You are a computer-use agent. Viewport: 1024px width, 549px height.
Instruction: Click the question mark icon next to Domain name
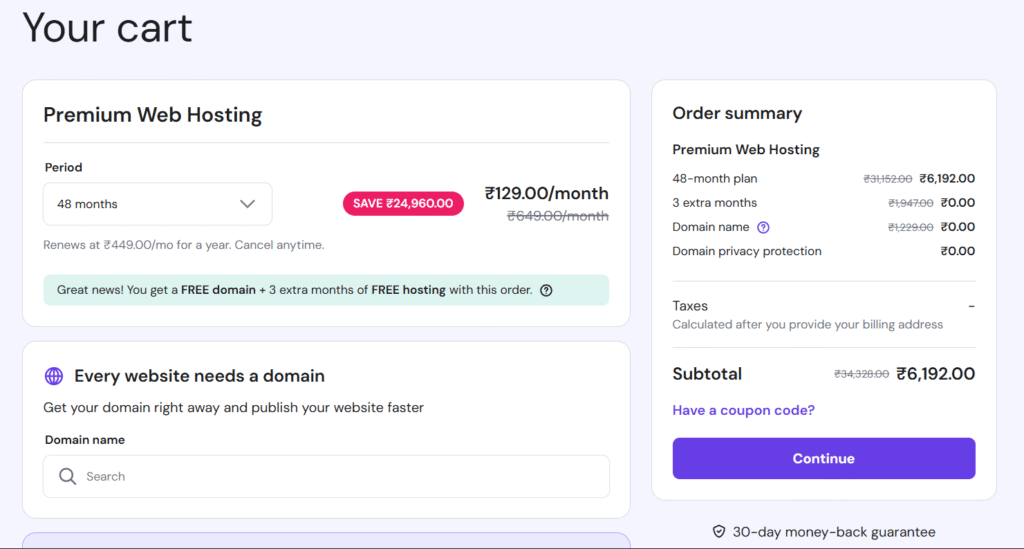(x=763, y=227)
